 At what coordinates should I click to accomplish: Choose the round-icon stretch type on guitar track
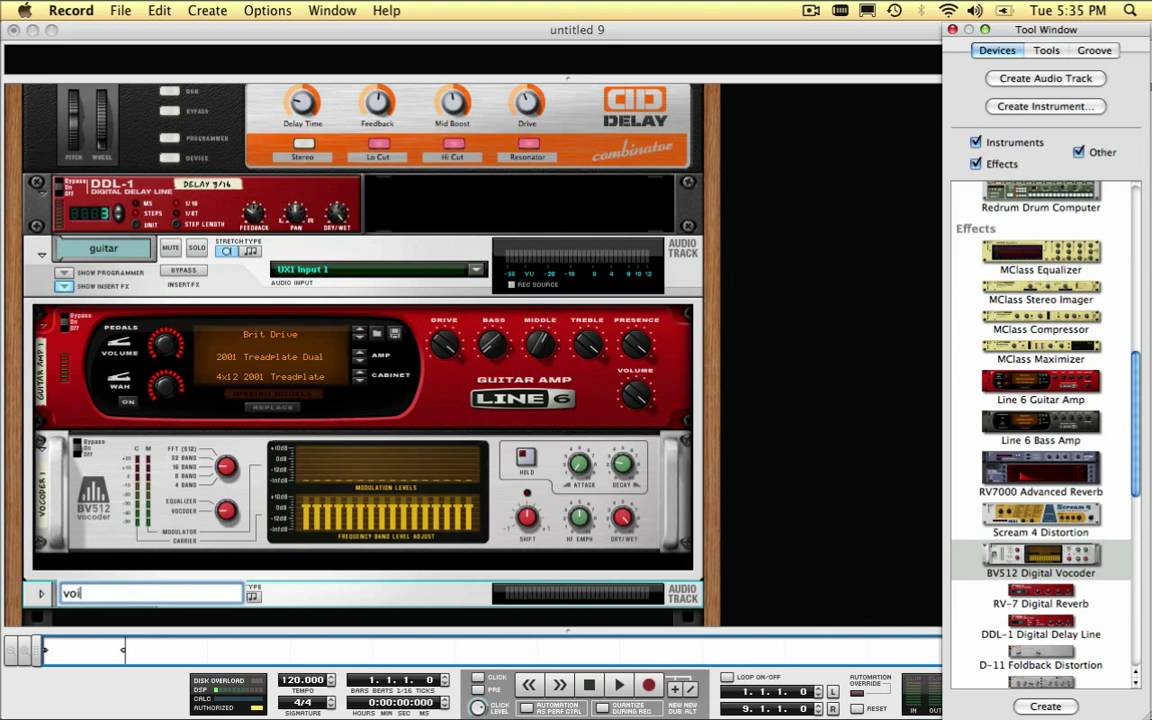tap(226, 251)
